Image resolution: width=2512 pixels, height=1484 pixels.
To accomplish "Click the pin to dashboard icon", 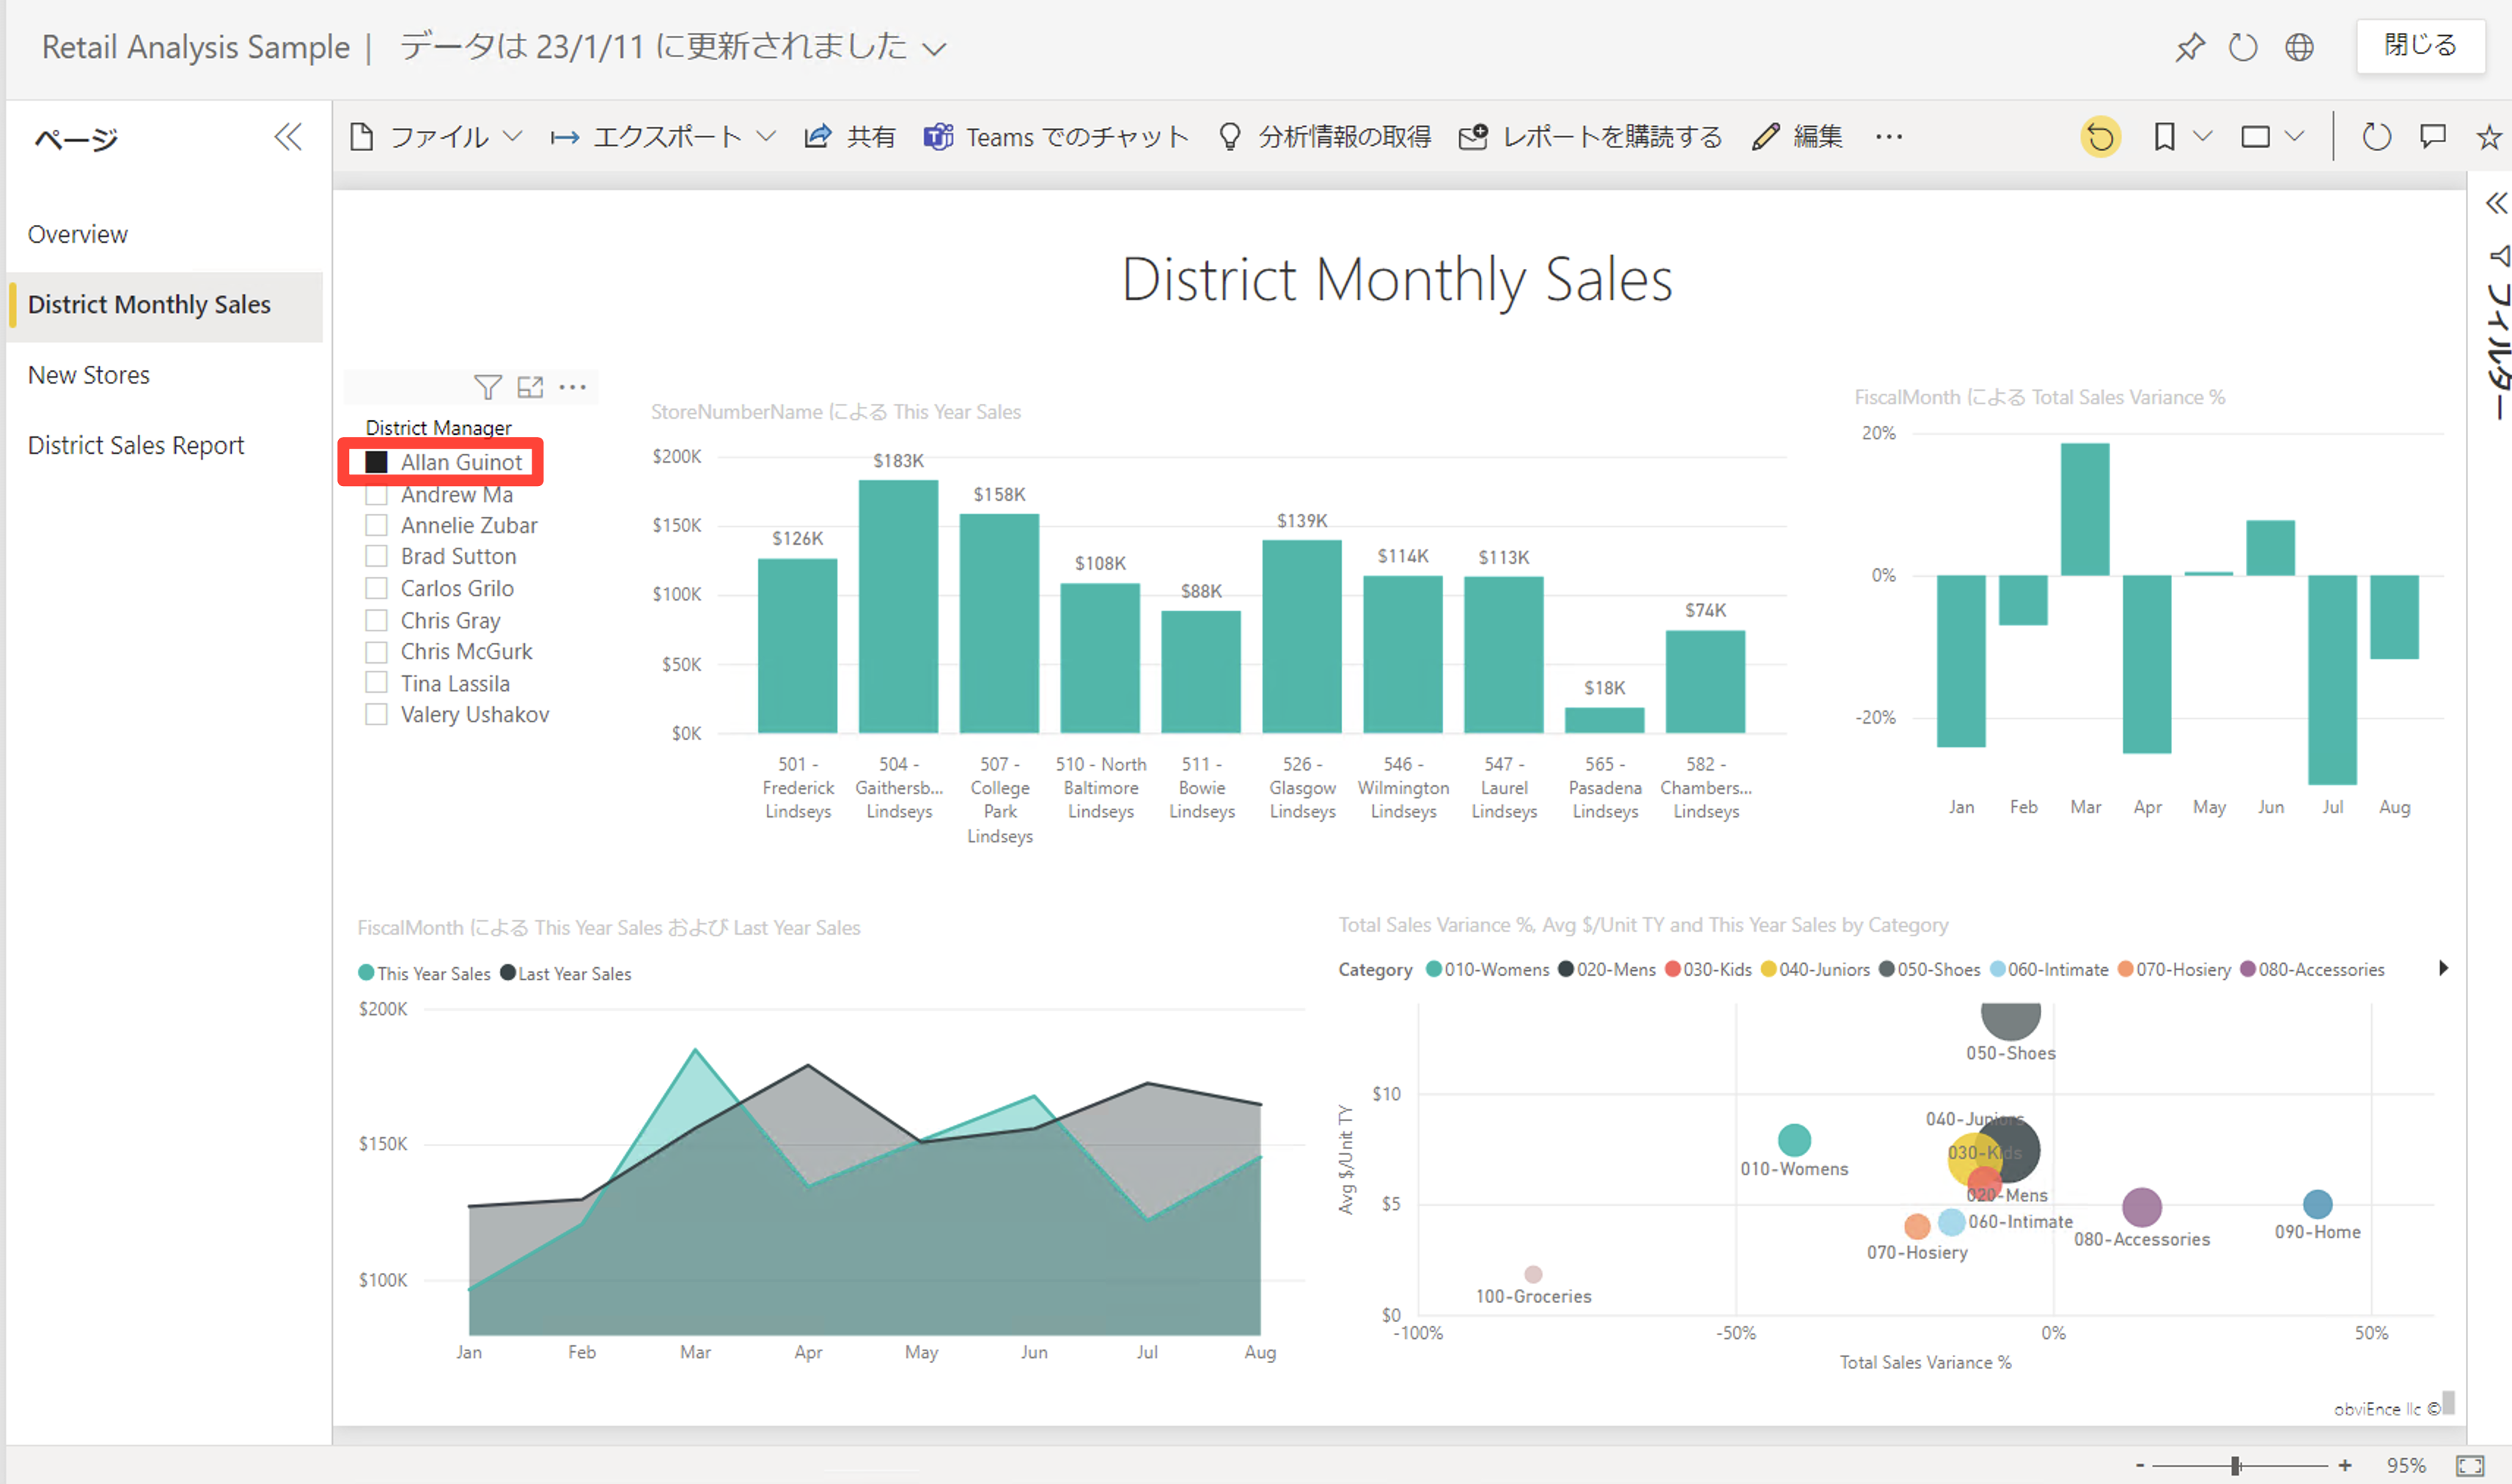I will [x=2189, y=47].
